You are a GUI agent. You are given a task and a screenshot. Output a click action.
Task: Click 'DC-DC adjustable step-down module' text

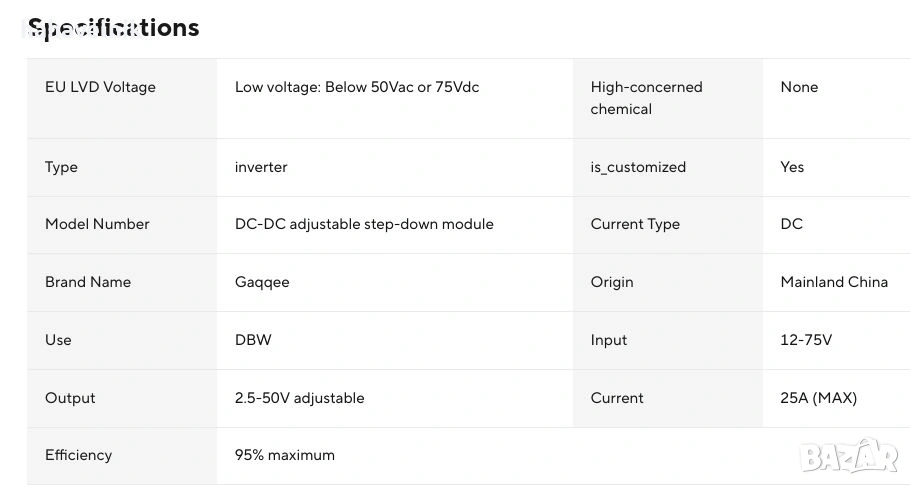(x=364, y=224)
